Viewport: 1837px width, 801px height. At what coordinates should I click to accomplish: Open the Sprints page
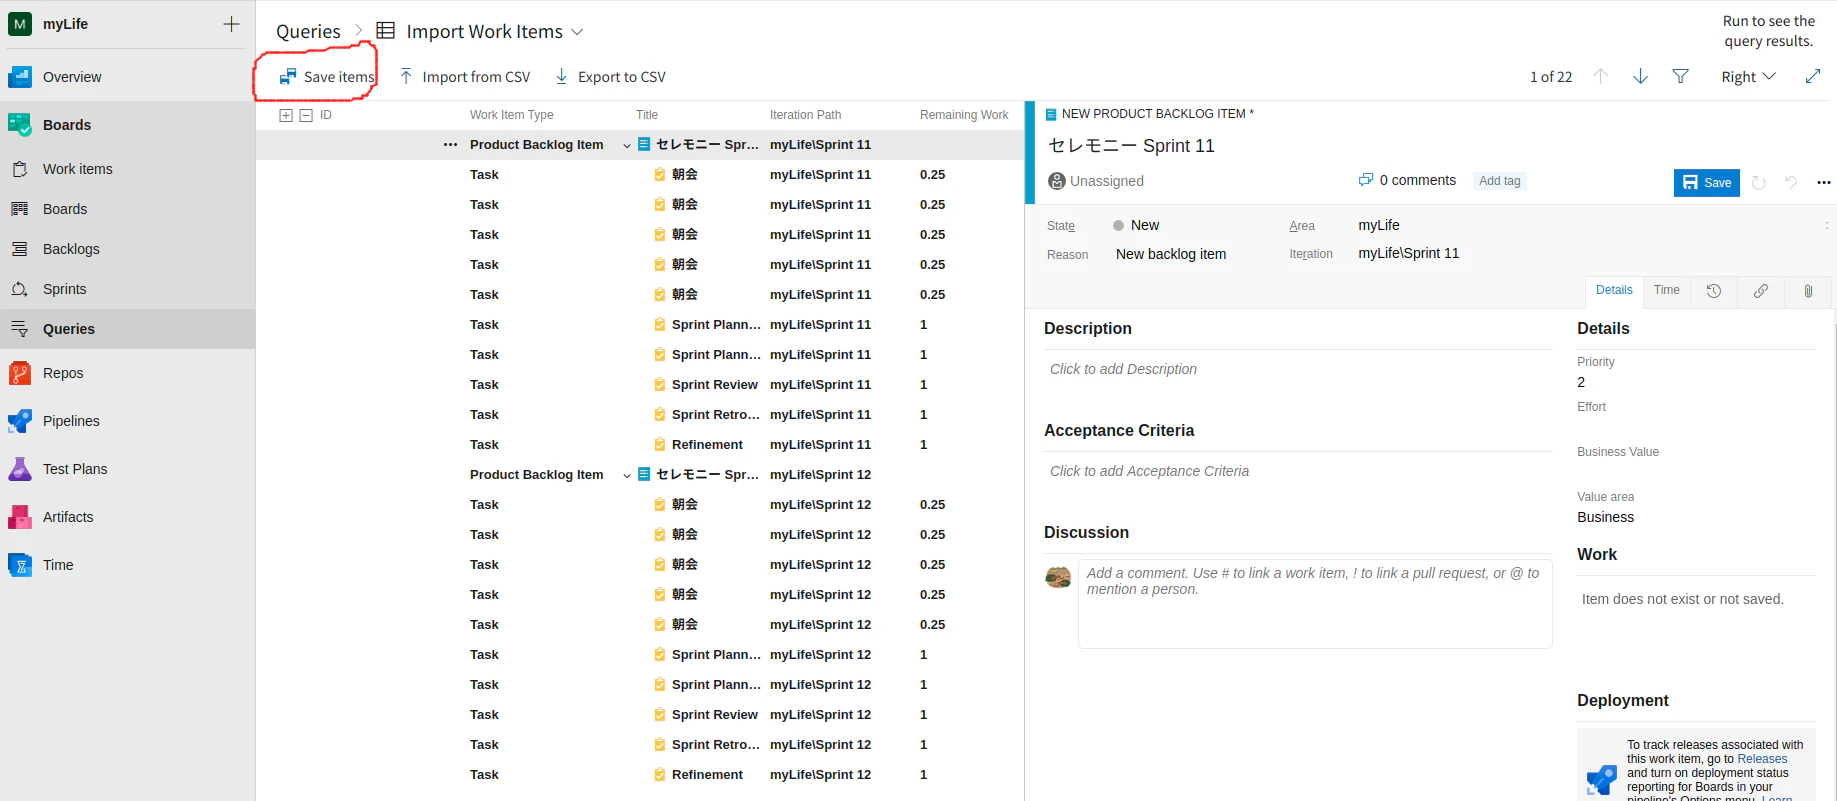click(65, 289)
